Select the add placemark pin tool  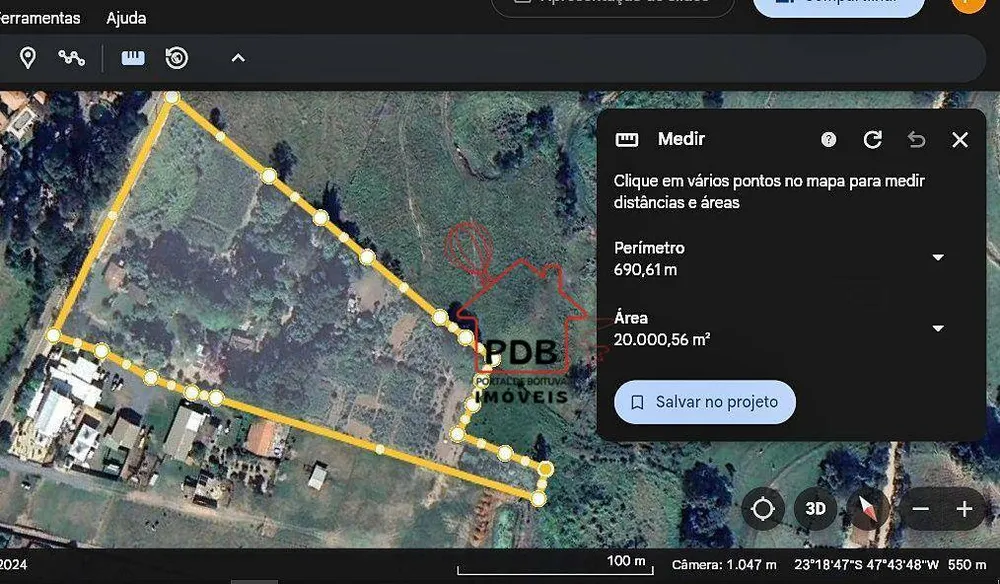[x=27, y=58]
